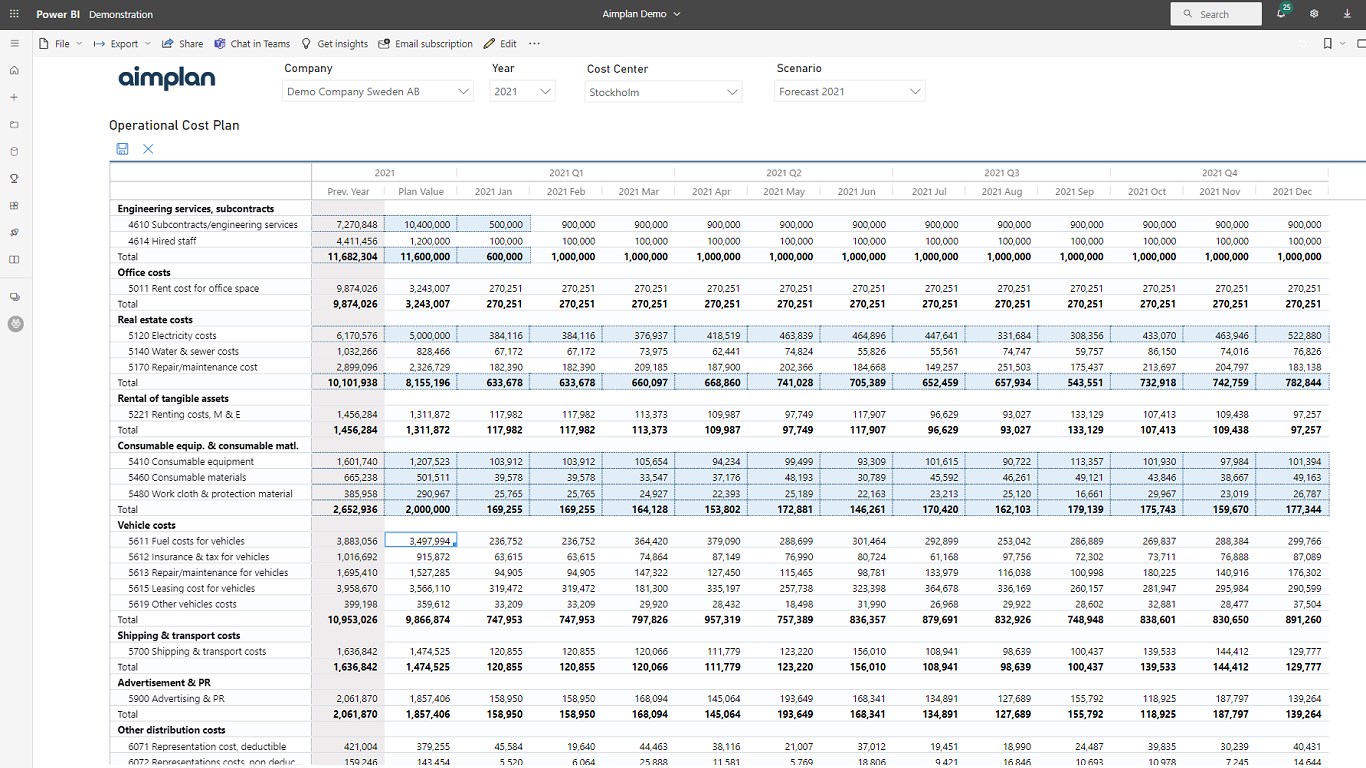Open the File menu
1366x768 pixels.
[x=60, y=44]
